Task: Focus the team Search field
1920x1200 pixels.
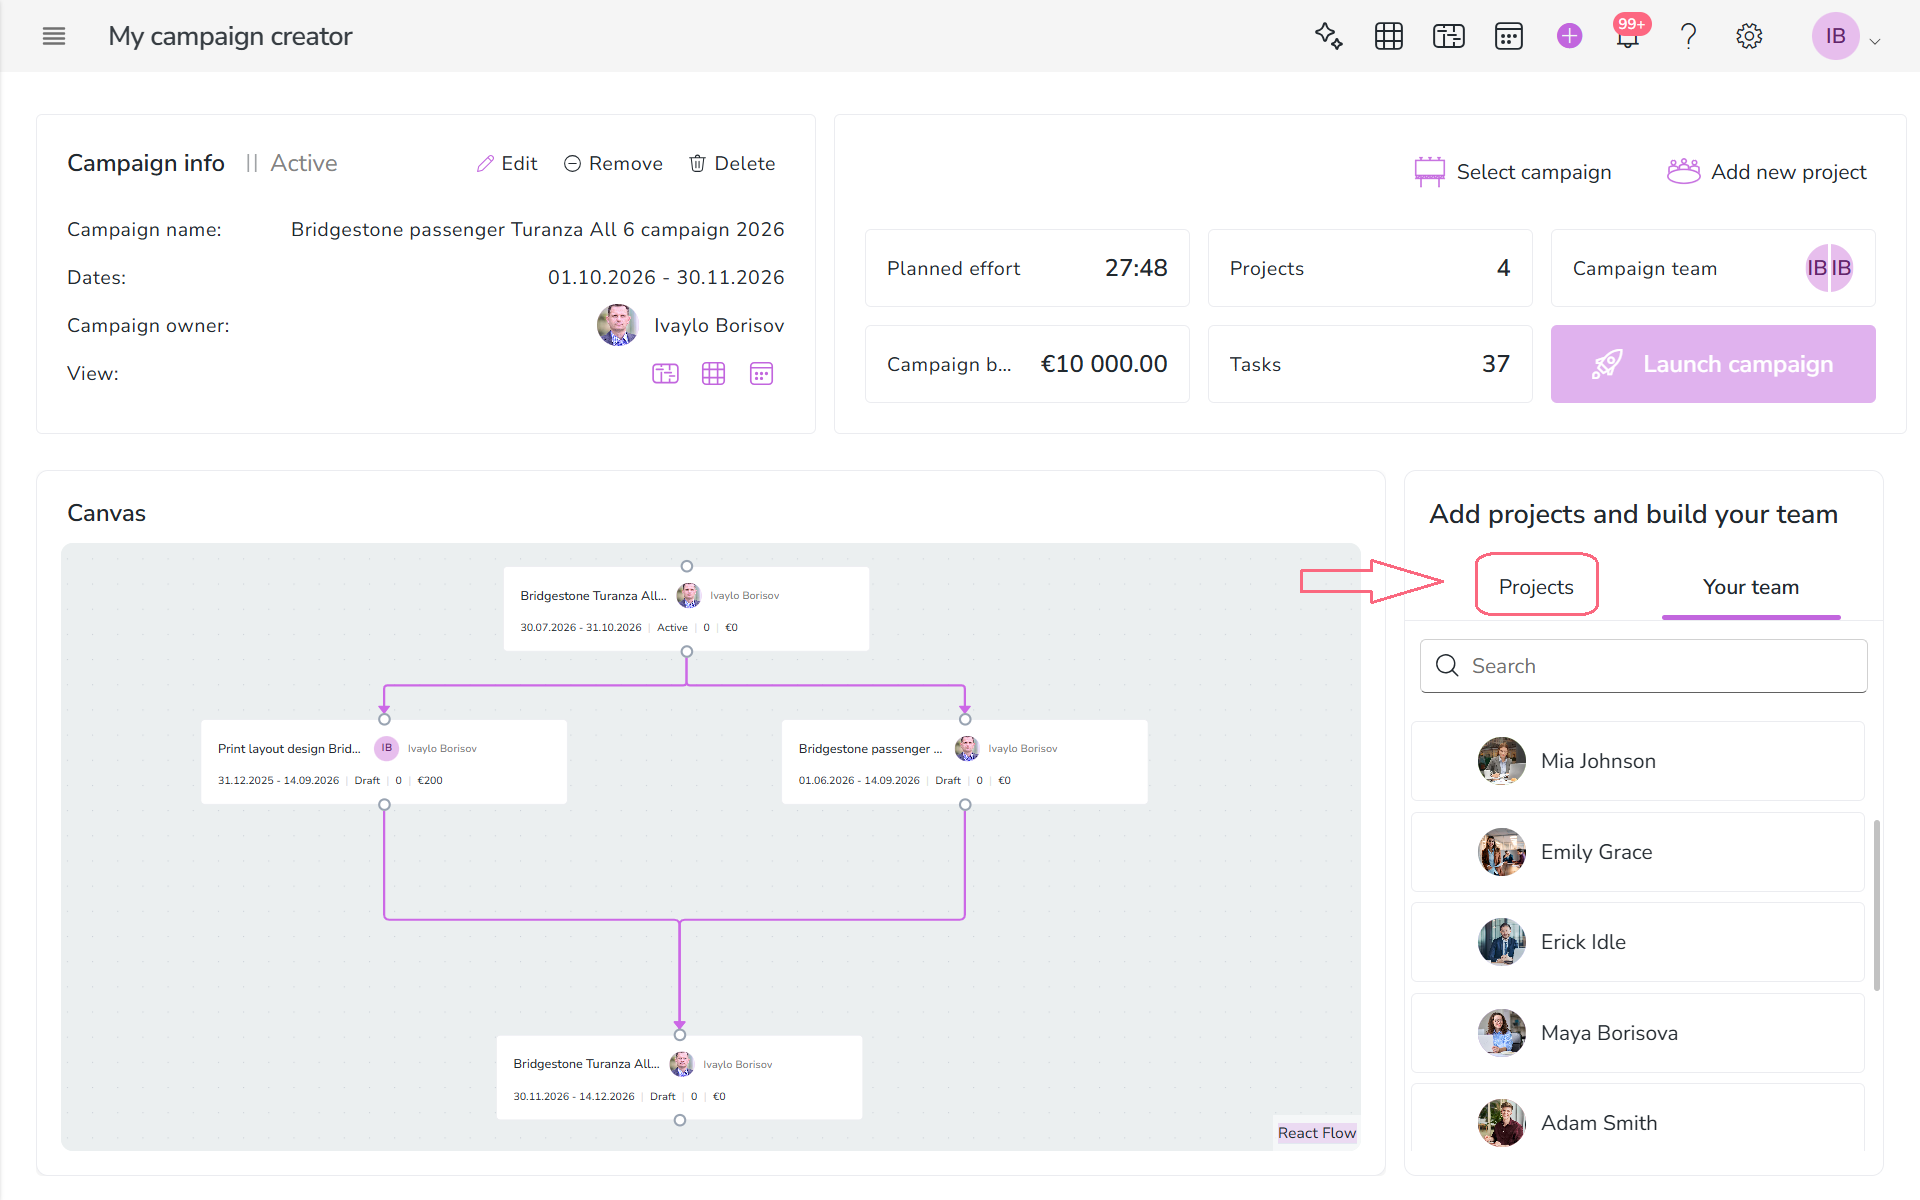Action: (x=1644, y=666)
